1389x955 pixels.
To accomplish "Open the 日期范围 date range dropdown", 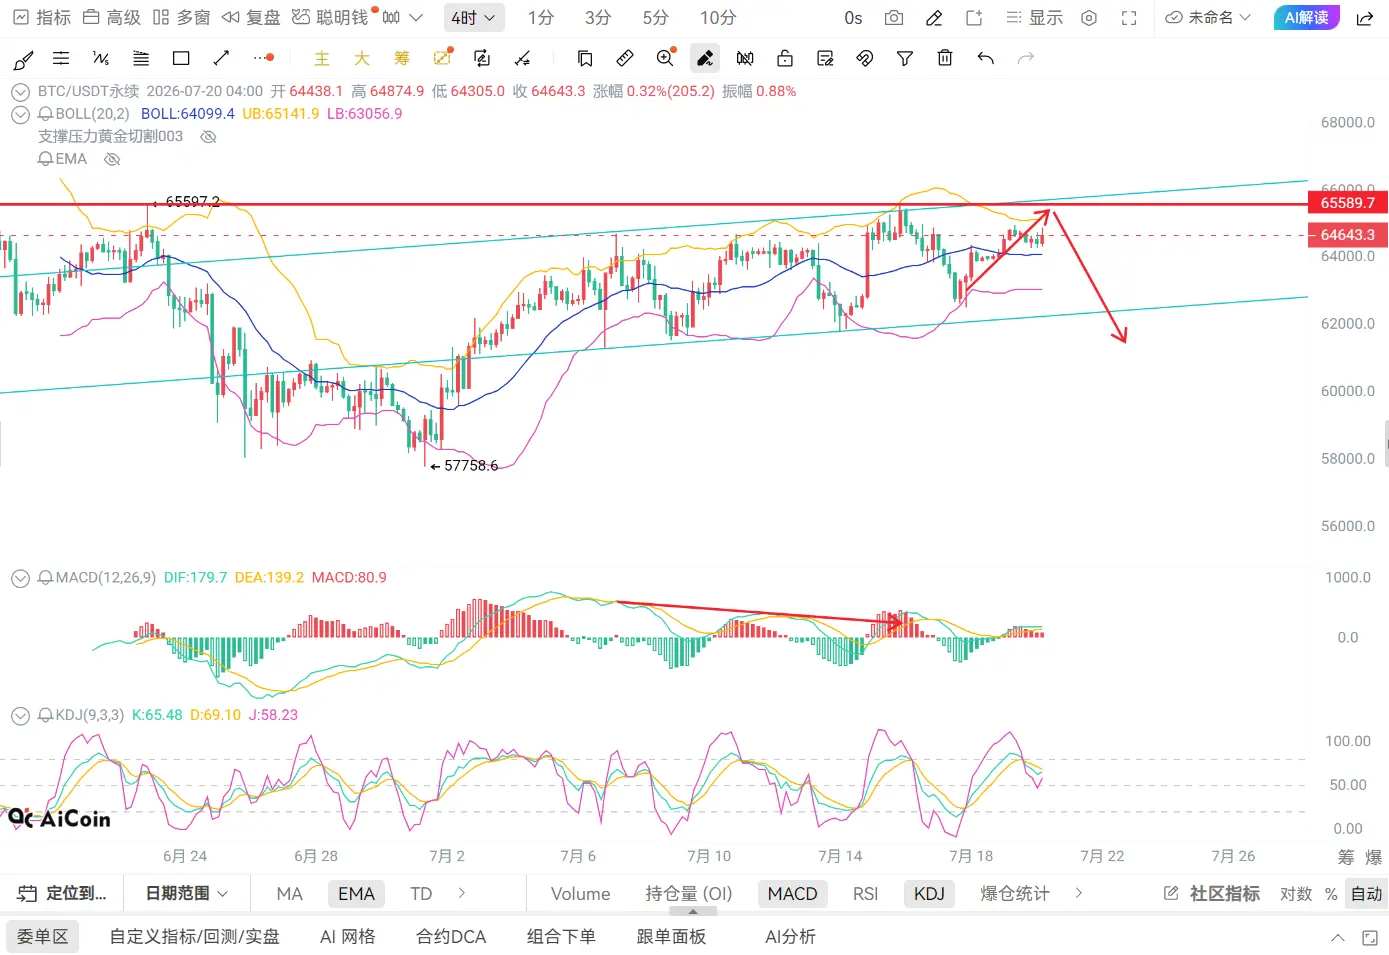I will [187, 893].
